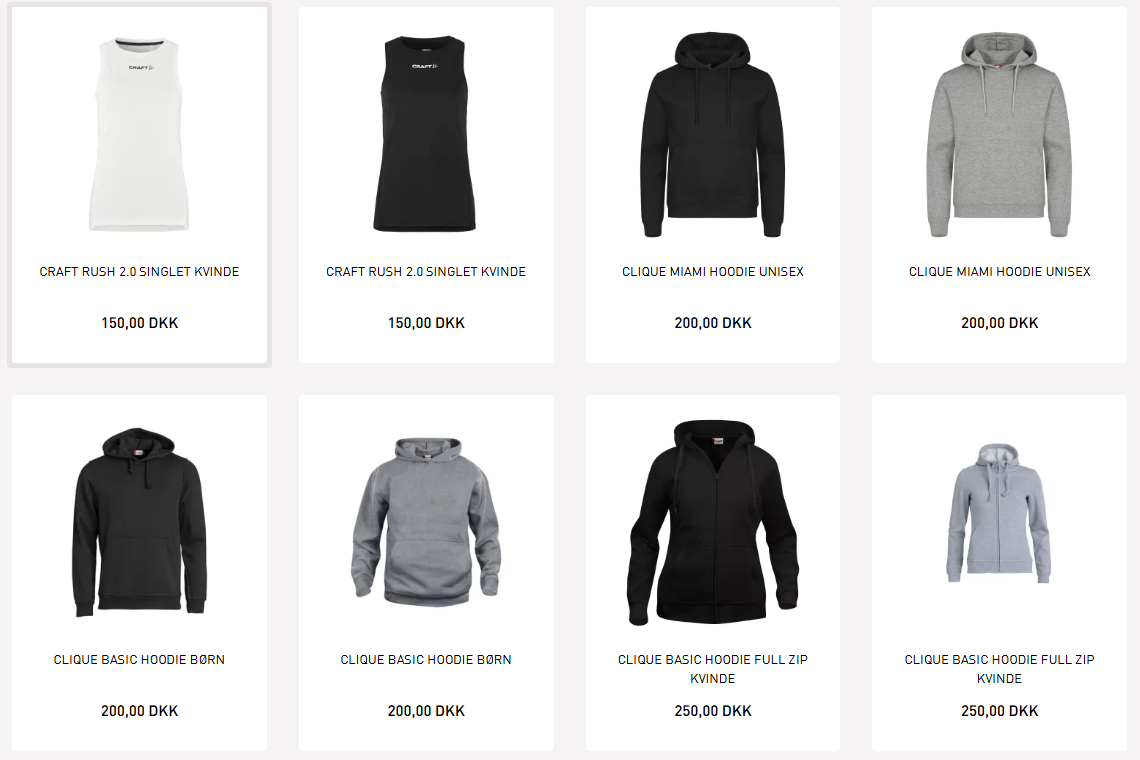Click grey Clique Miami Hoodie Unisex title

[x=999, y=271]
